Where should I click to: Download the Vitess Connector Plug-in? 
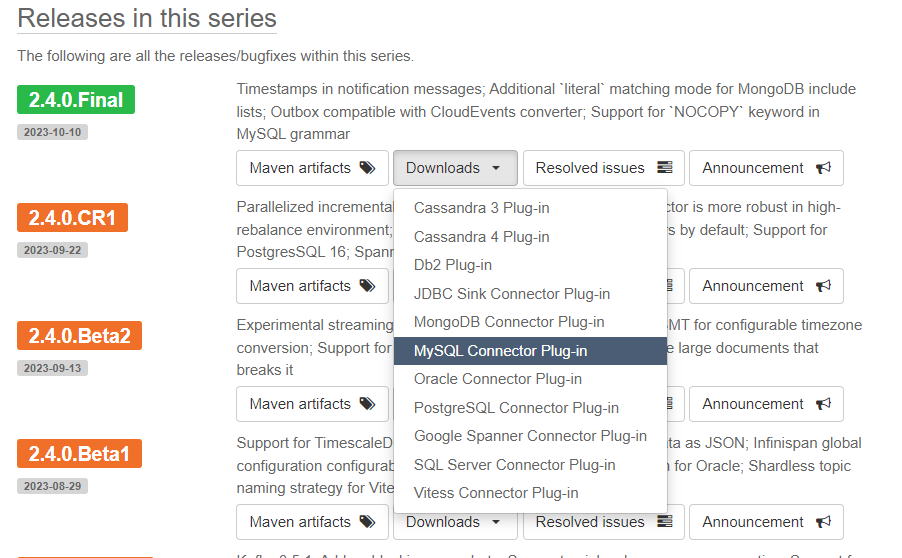pos(496,493)
